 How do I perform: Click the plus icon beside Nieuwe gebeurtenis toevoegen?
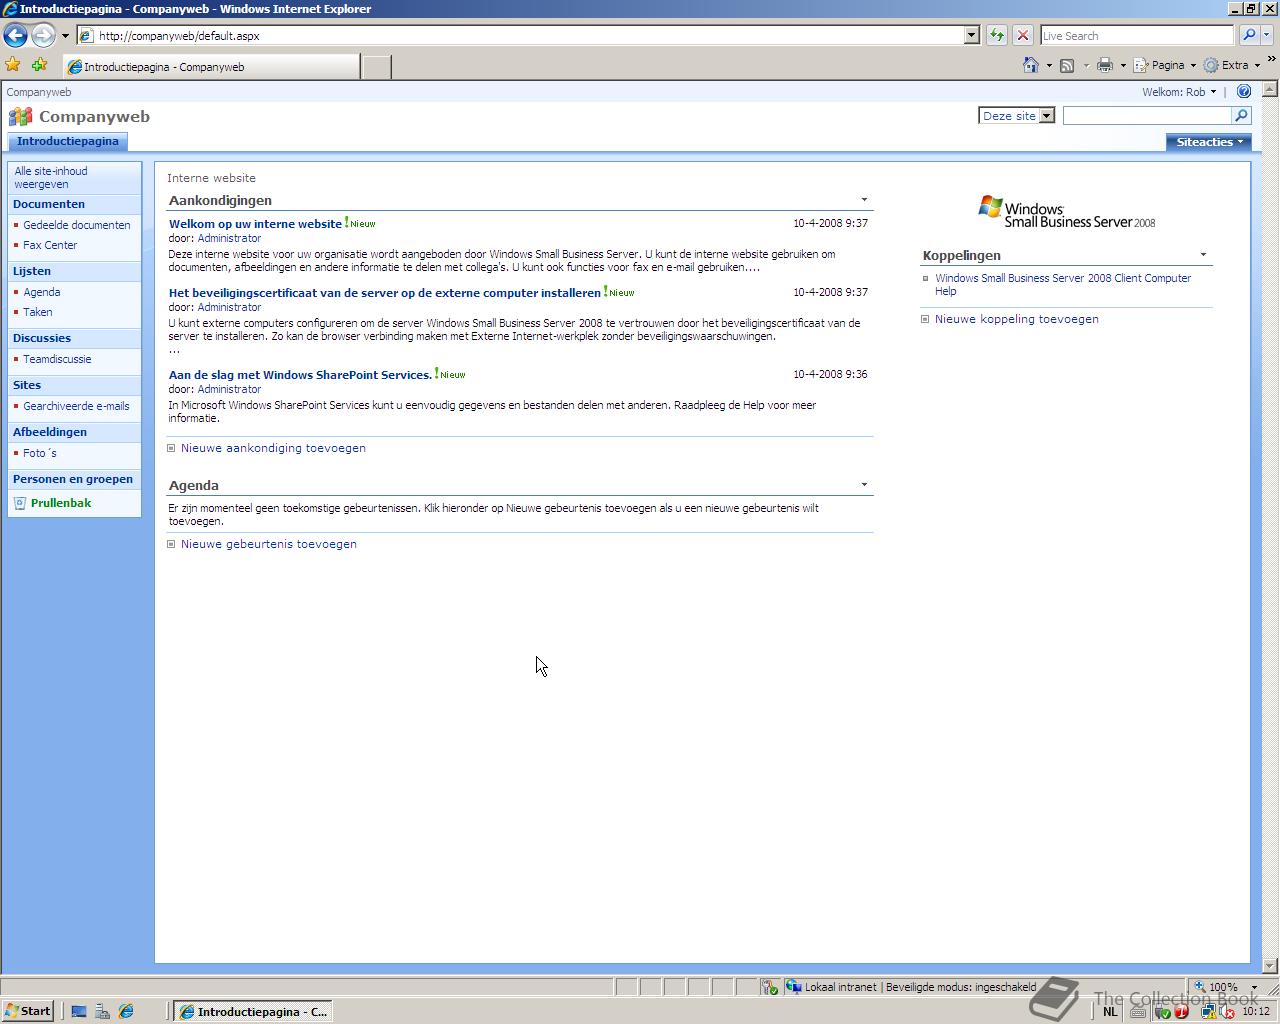[171, 544]
